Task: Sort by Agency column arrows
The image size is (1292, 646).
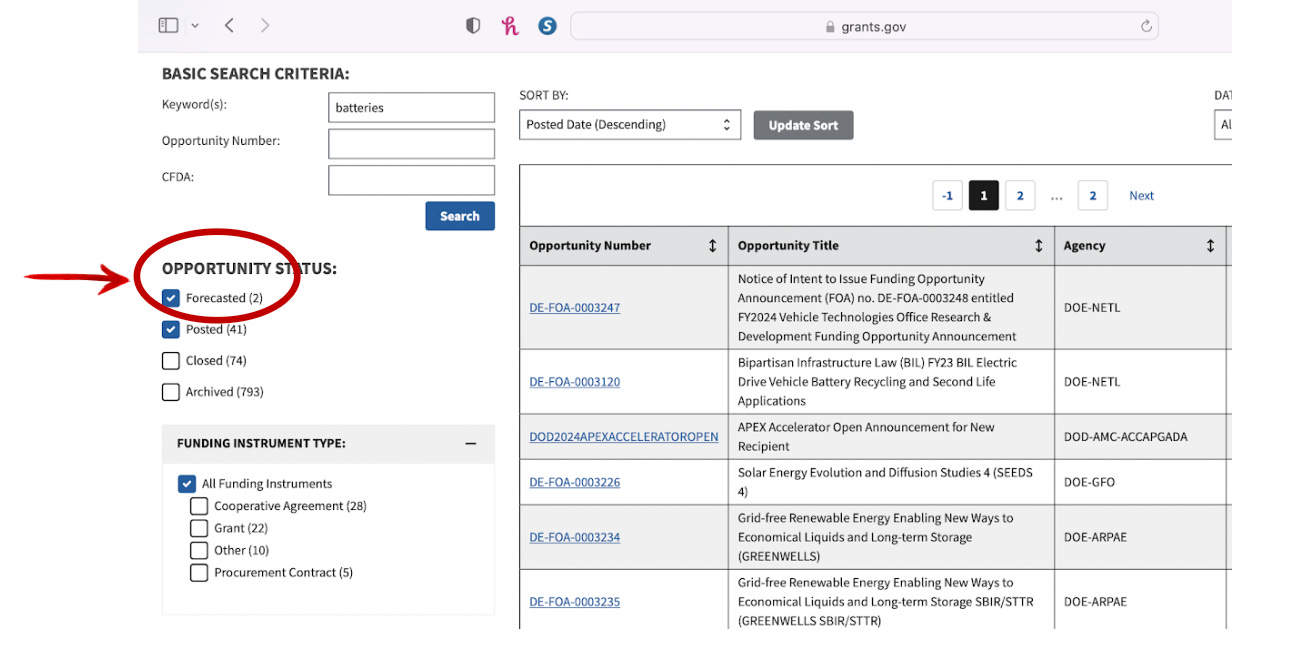Action: [1210, 246]
